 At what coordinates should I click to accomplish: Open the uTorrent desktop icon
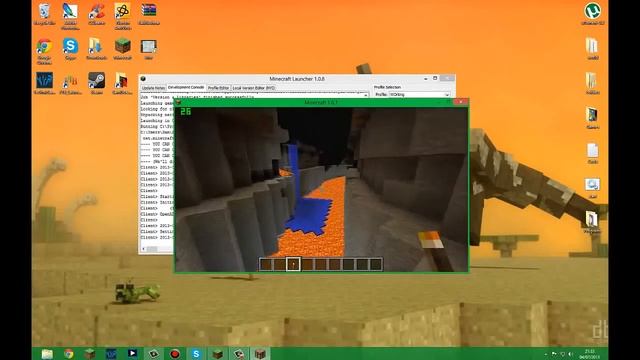click(x=593, y=14)
